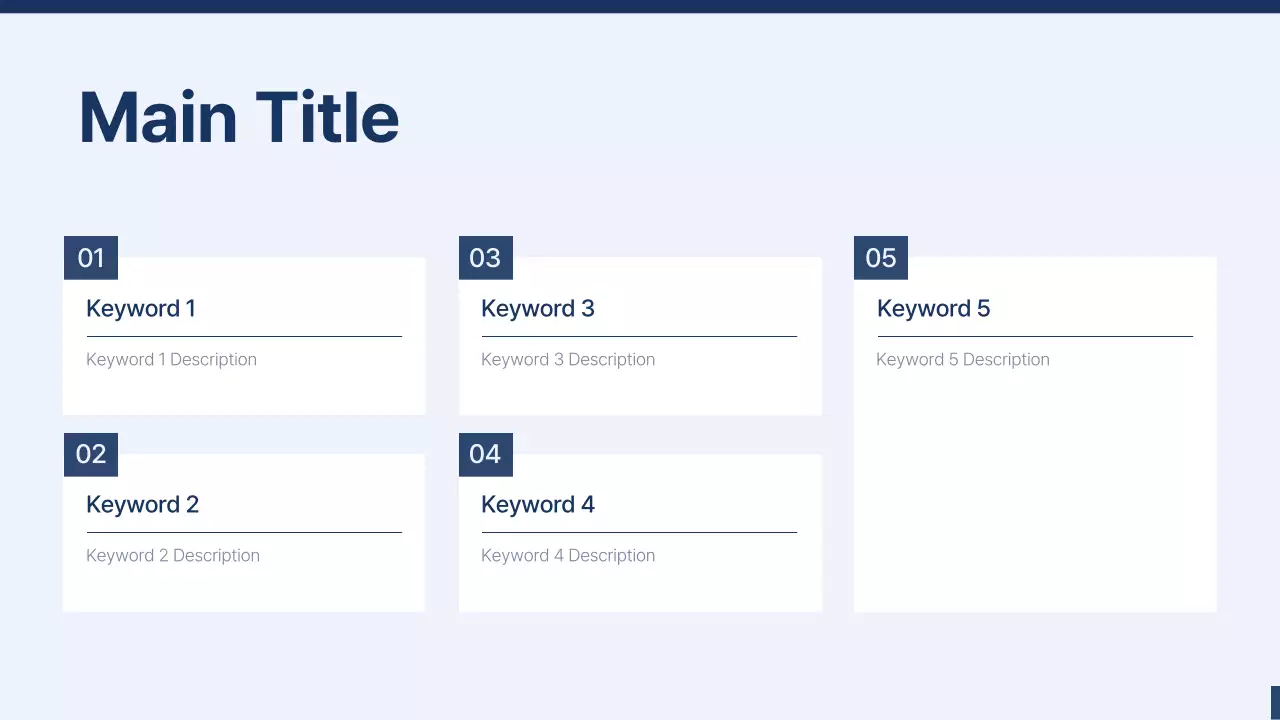
Task: Click the Keyword 1 Description text
Action: [171, 359]
